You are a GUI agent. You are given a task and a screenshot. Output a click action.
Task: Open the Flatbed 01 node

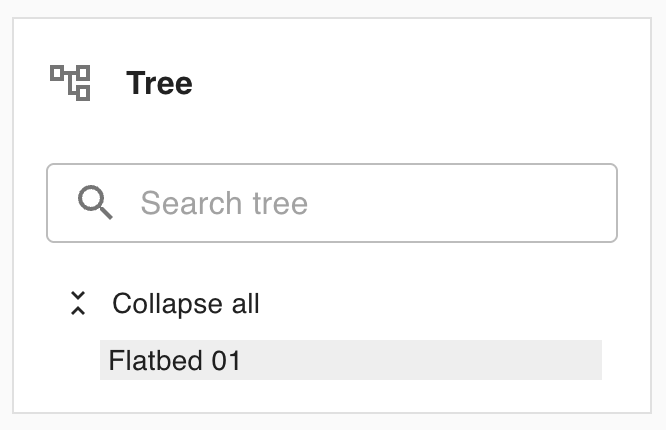click(x=175, y=360)
